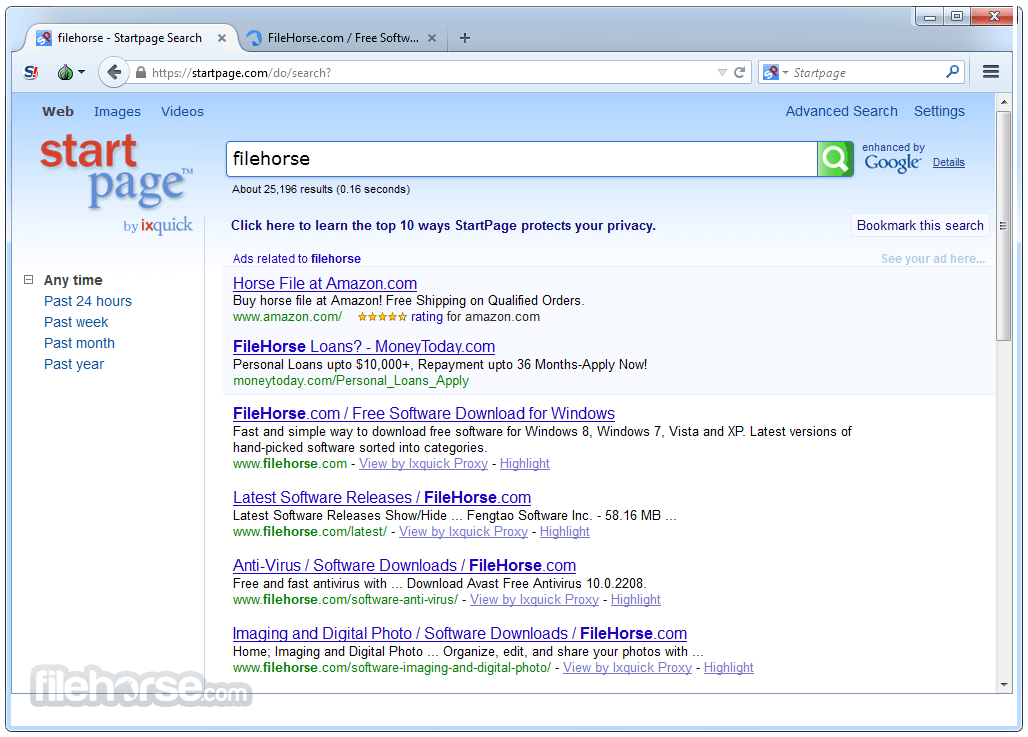Screen dimensions: 1028x737
Task: Highlight the software-anti-virus result
Action: [x=635, y=599]
